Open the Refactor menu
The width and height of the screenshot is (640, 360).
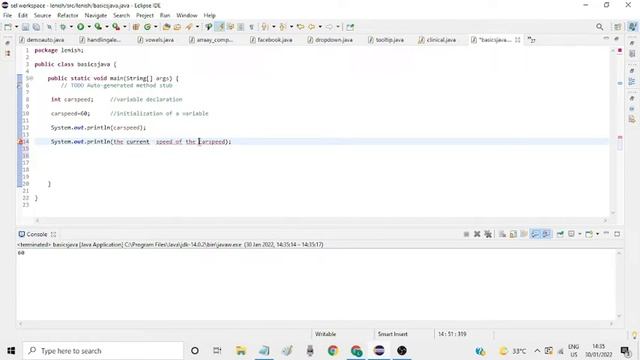point(68,16)
